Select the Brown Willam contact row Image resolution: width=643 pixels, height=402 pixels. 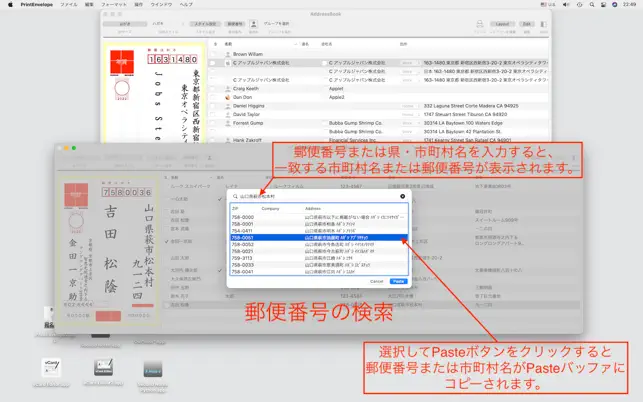(379, 54)
